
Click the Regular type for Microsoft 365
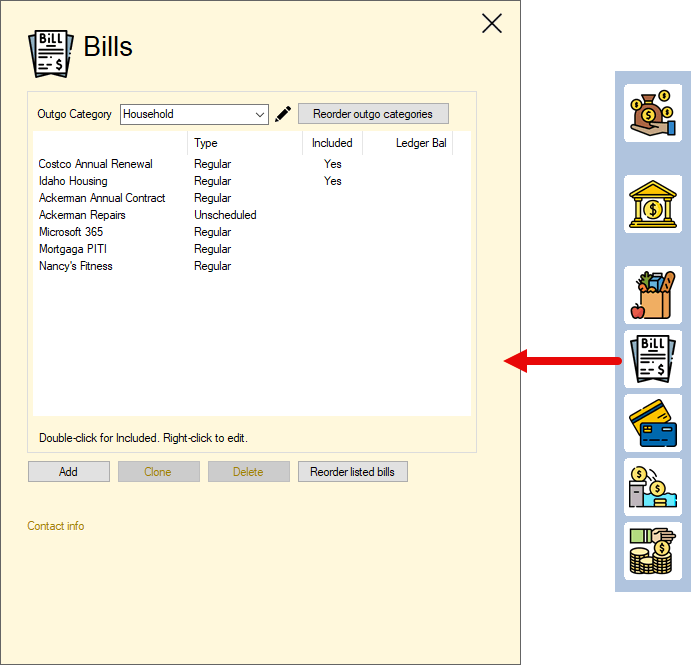point(212,232)
